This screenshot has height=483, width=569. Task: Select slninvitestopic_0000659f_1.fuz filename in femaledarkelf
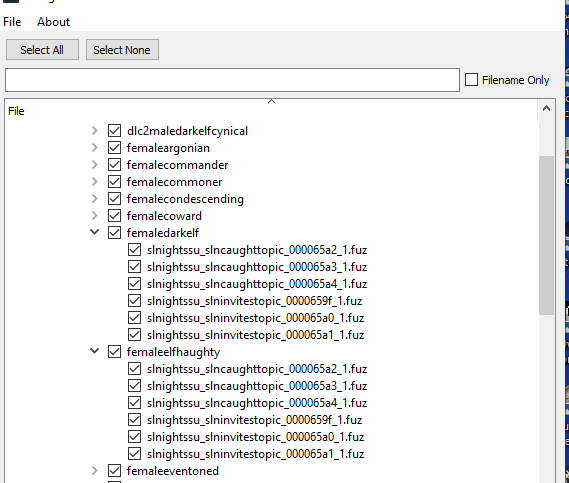[254, 301]
